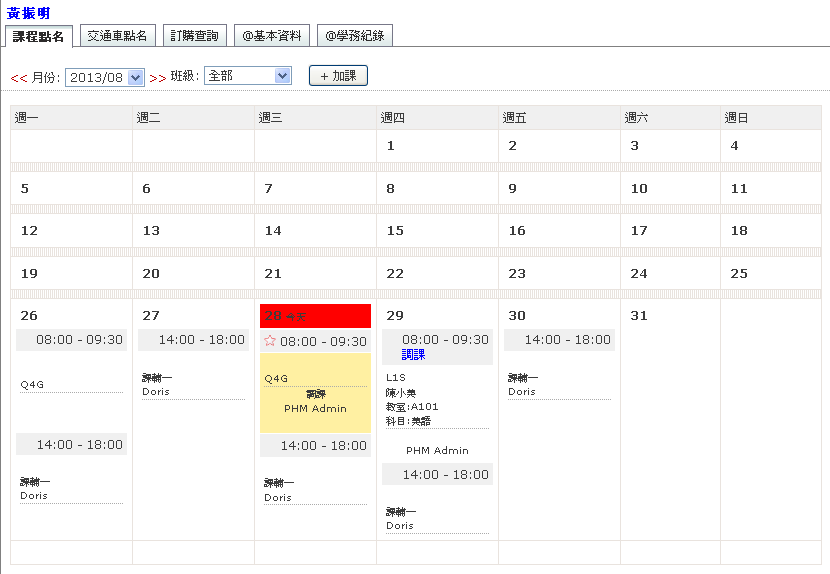Viewport: 830px width, 574px height.
Task: Select 08:00 - 09:30 slot on day 26
Action: 71,340
